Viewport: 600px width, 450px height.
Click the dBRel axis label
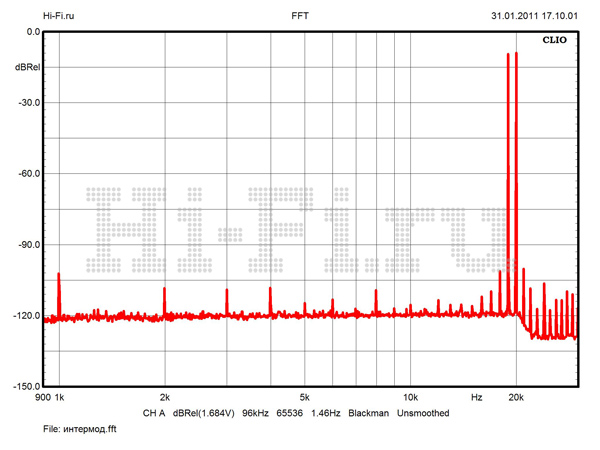point(27,67)
